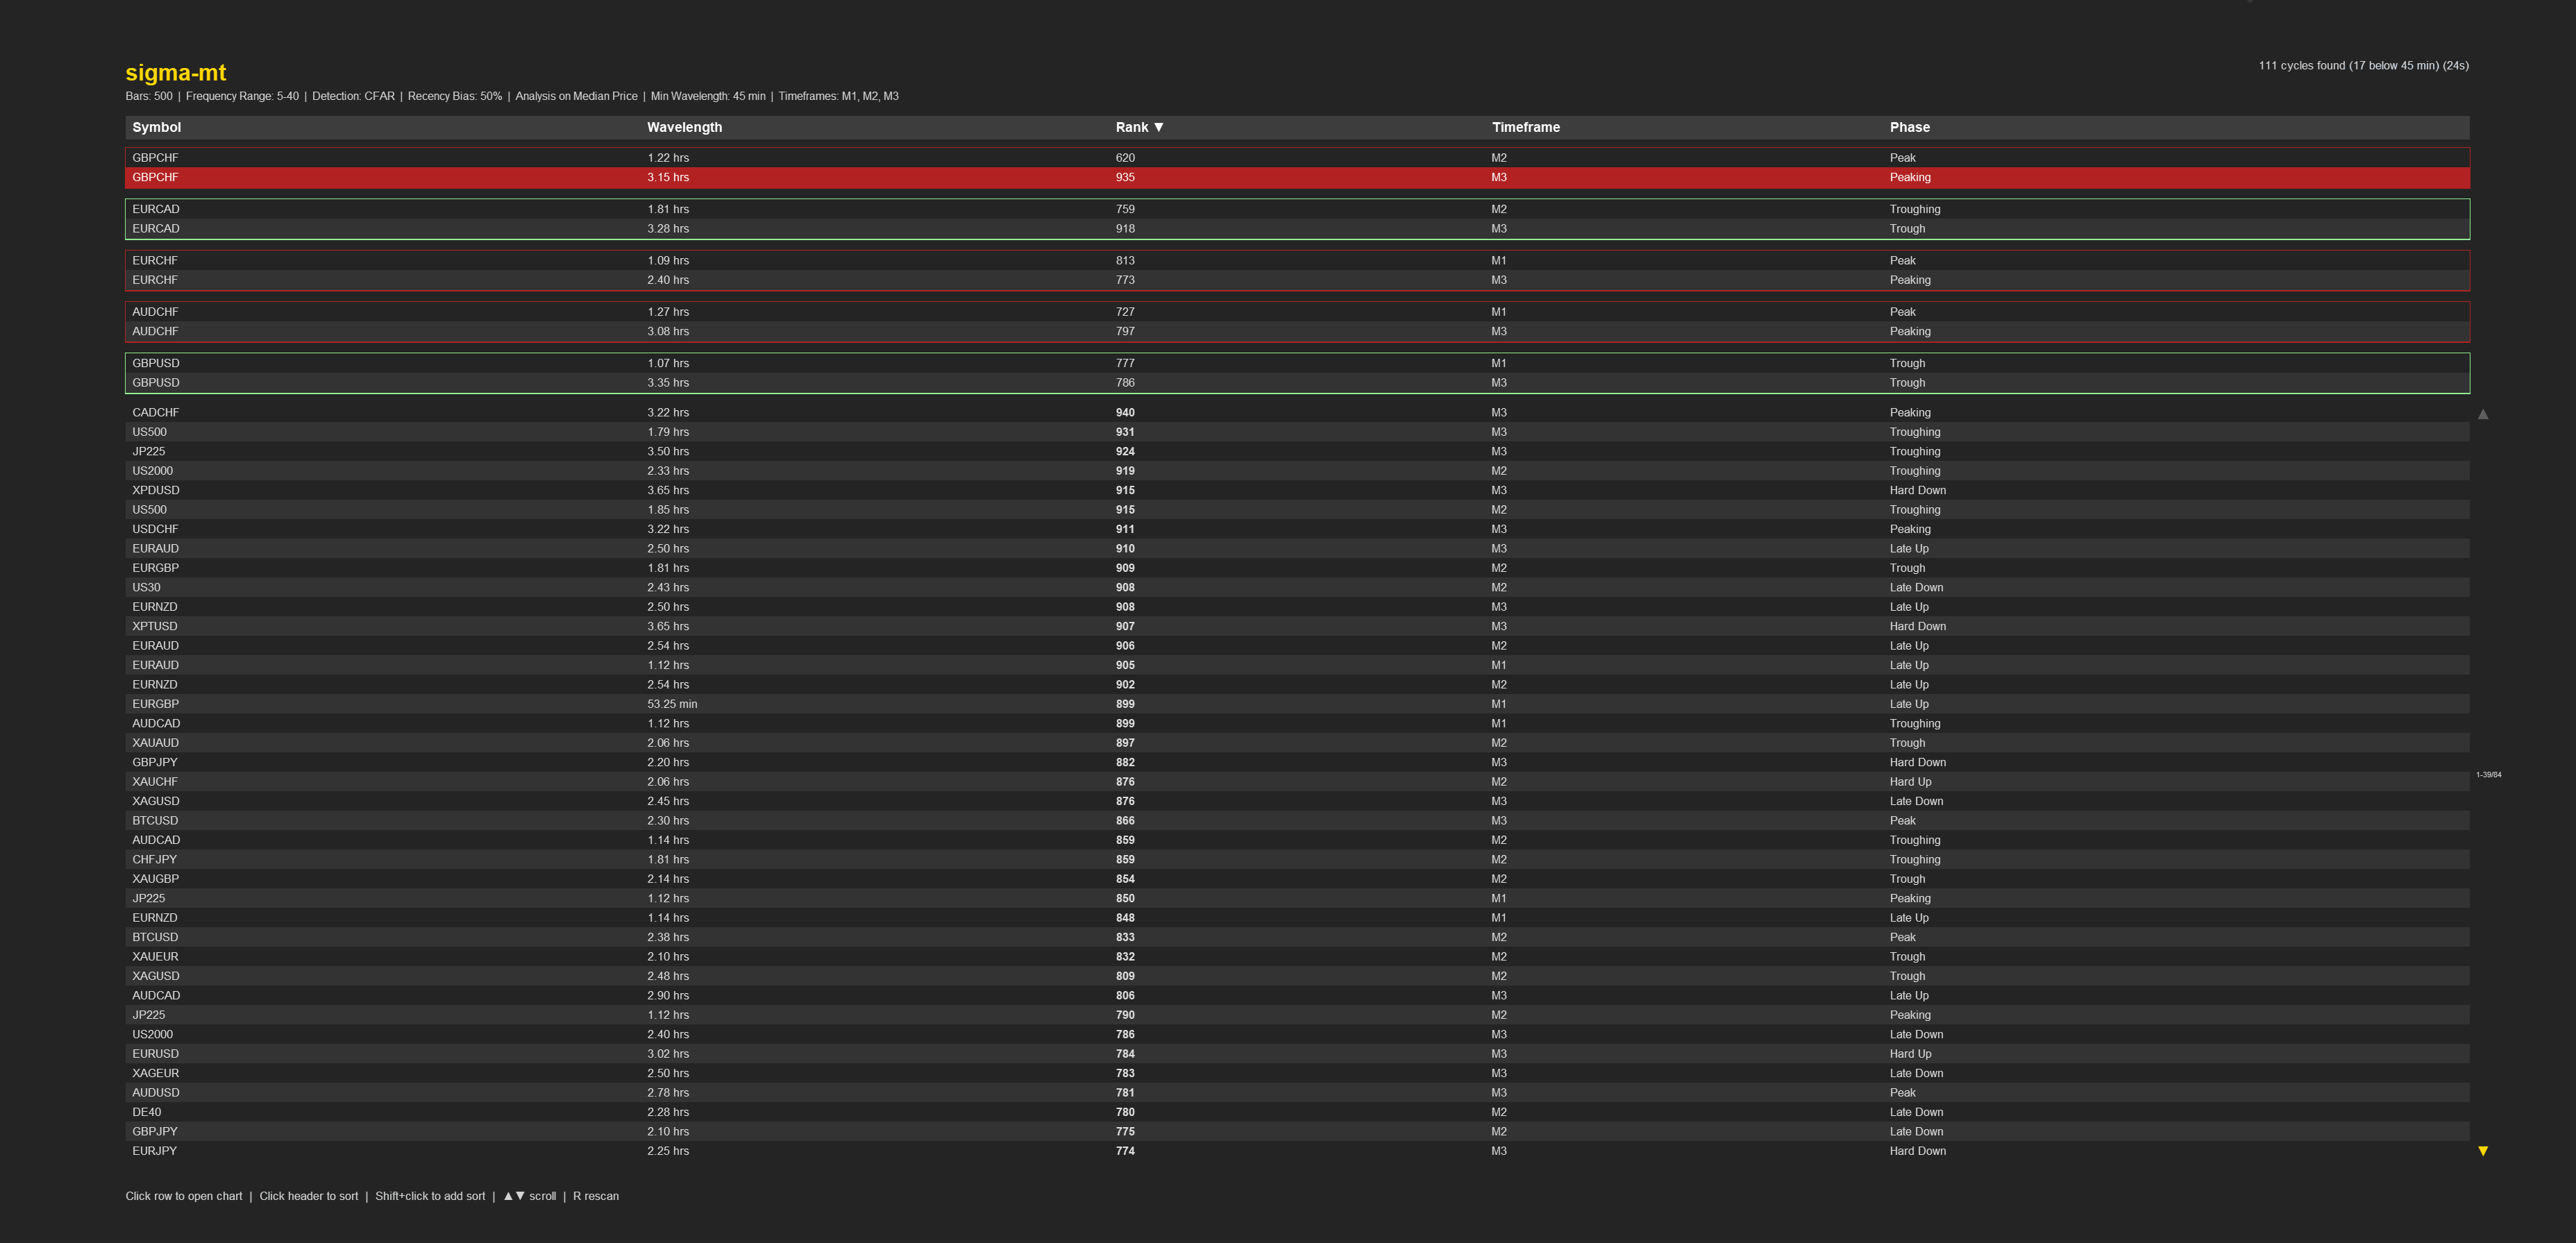Sort table by Symbol header
Viewport: 2576px width, 1243px height.
click(156, 127)
